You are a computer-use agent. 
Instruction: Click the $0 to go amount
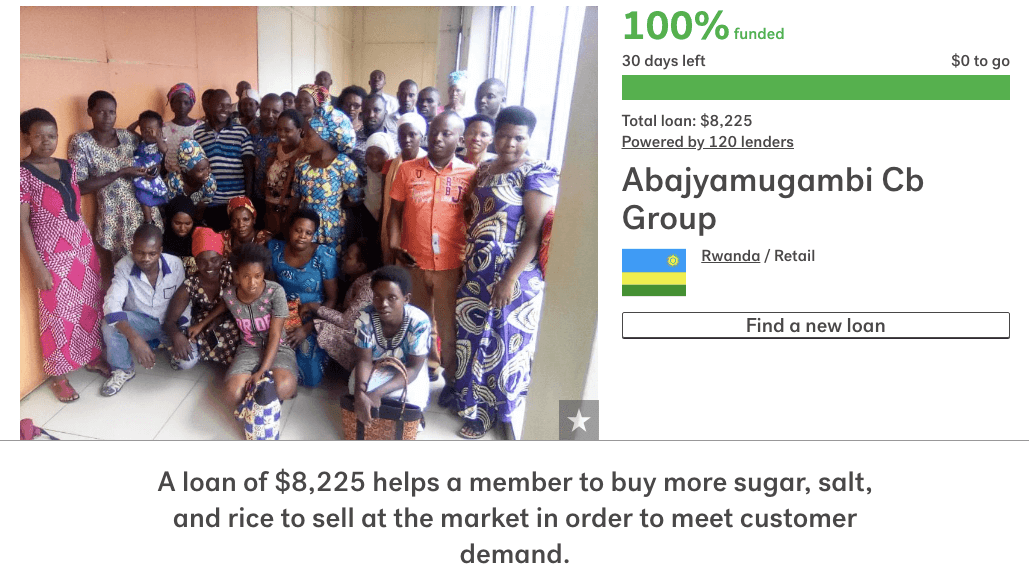pos(980,61)
